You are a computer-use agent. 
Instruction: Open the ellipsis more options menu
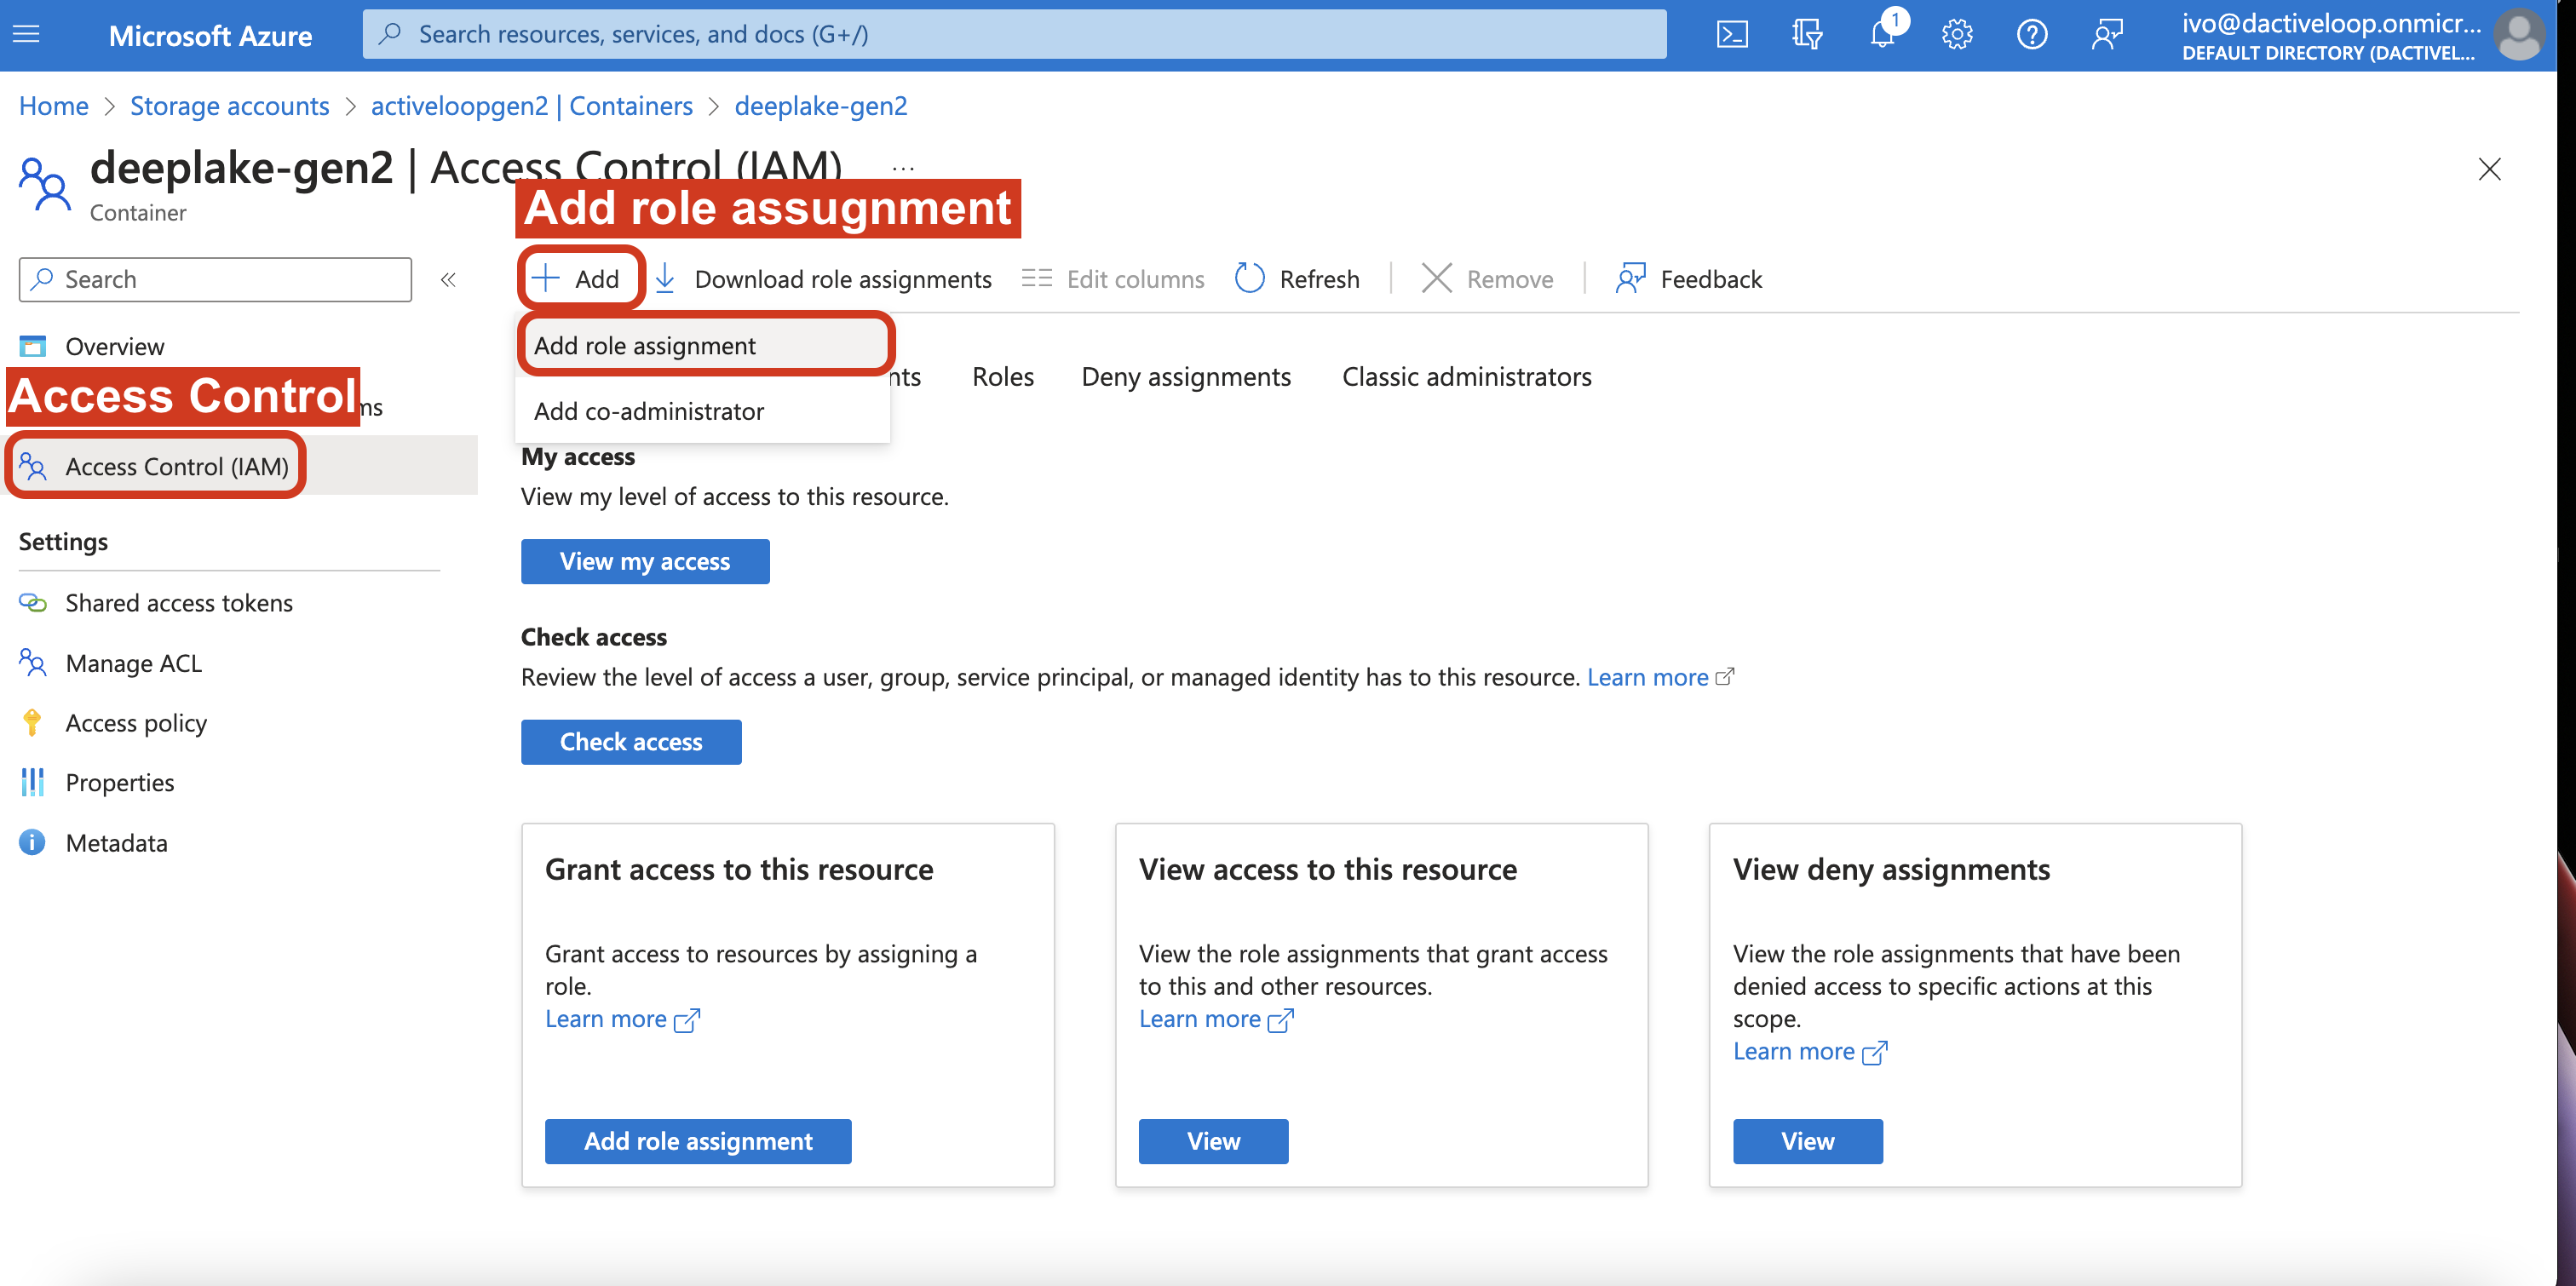click(x=903, y=168)
